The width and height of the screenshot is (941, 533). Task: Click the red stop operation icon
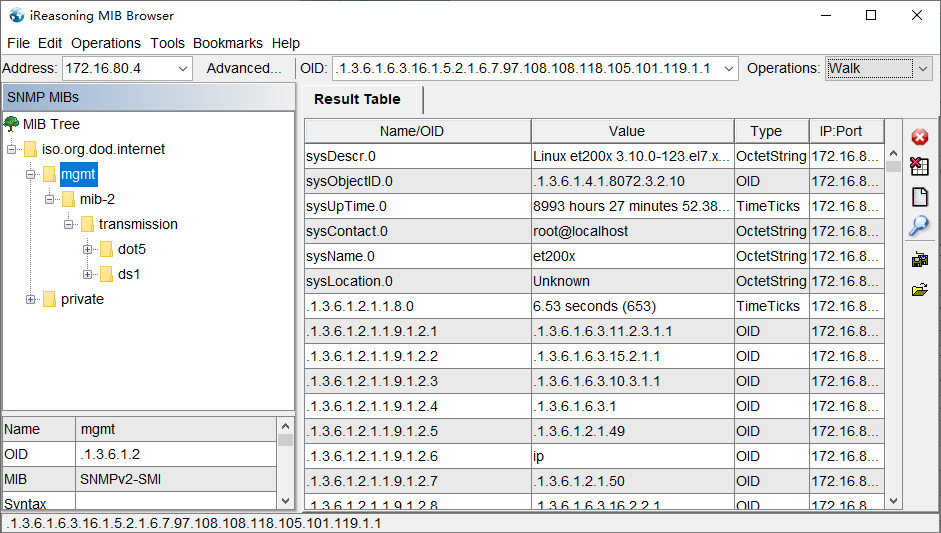[x=919, y=137]
